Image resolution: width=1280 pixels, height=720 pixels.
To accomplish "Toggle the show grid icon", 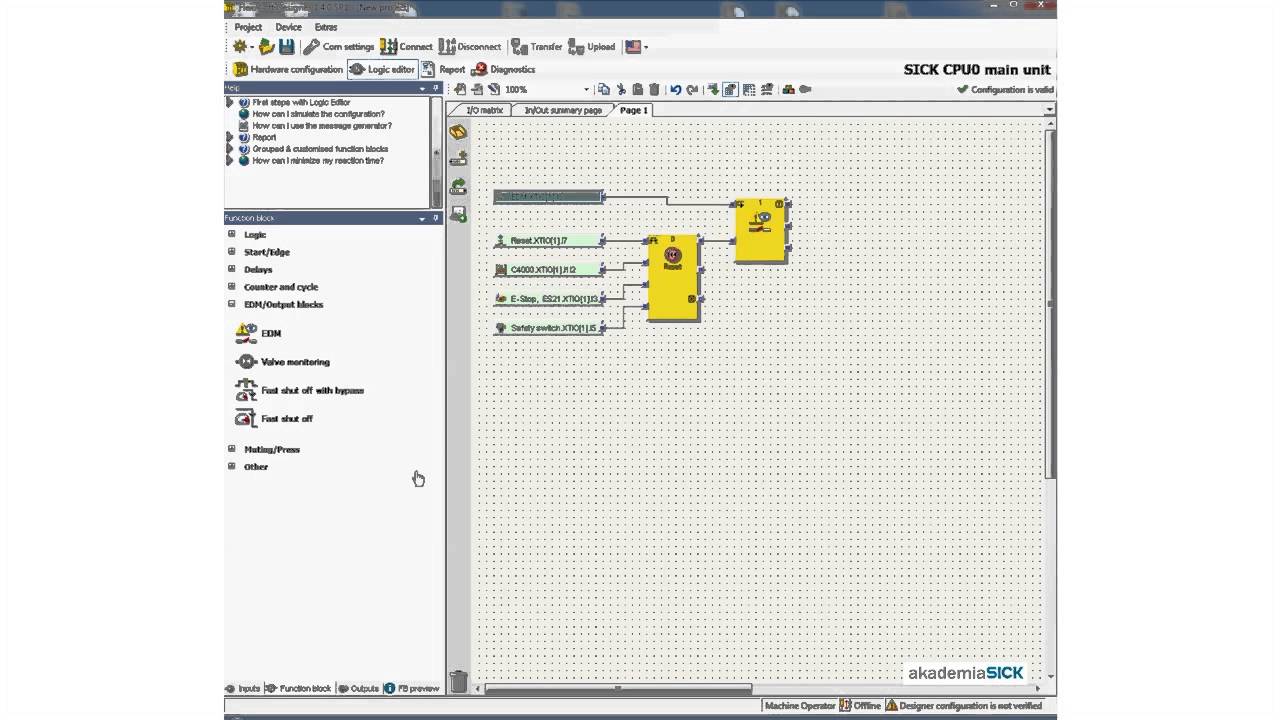I will coord(749,89).
